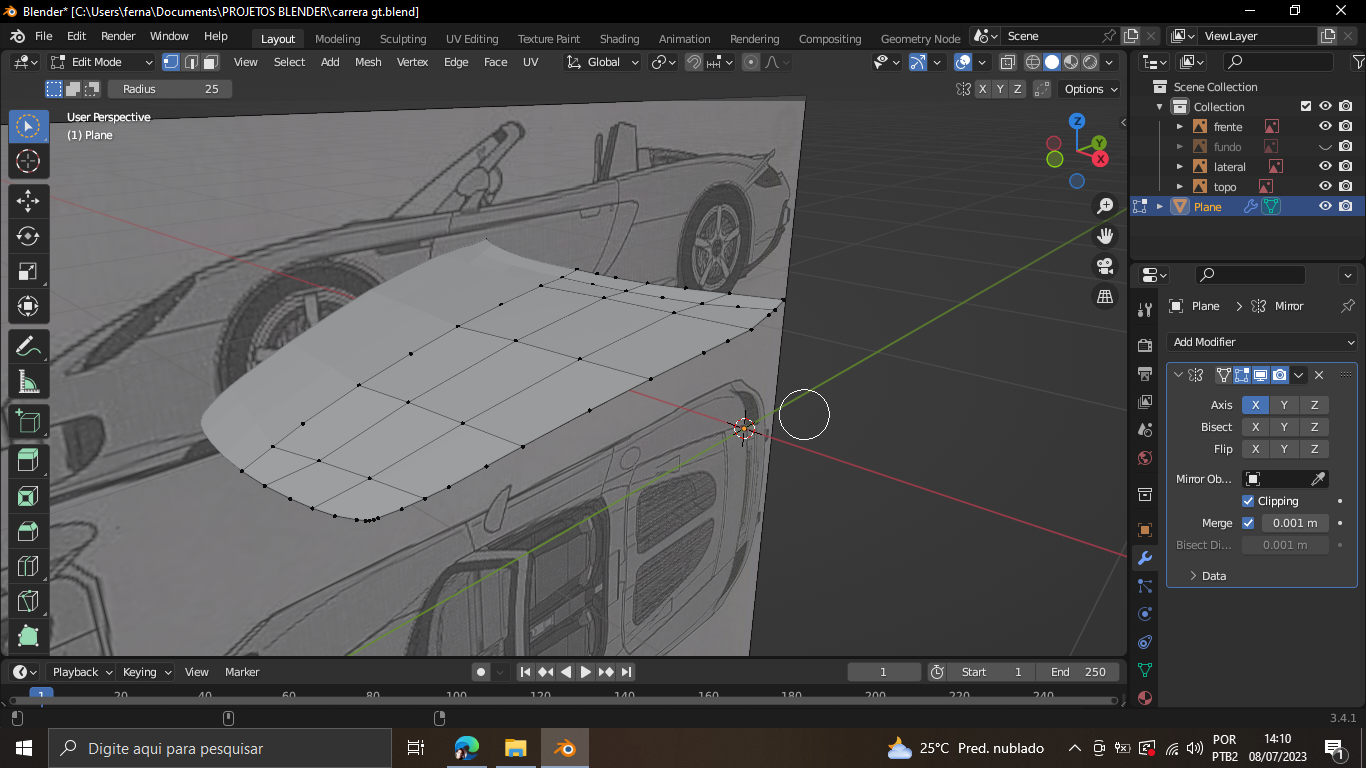
Task: Enable Y axis in Mirror Axis row
Action: tap(1284, 405)
